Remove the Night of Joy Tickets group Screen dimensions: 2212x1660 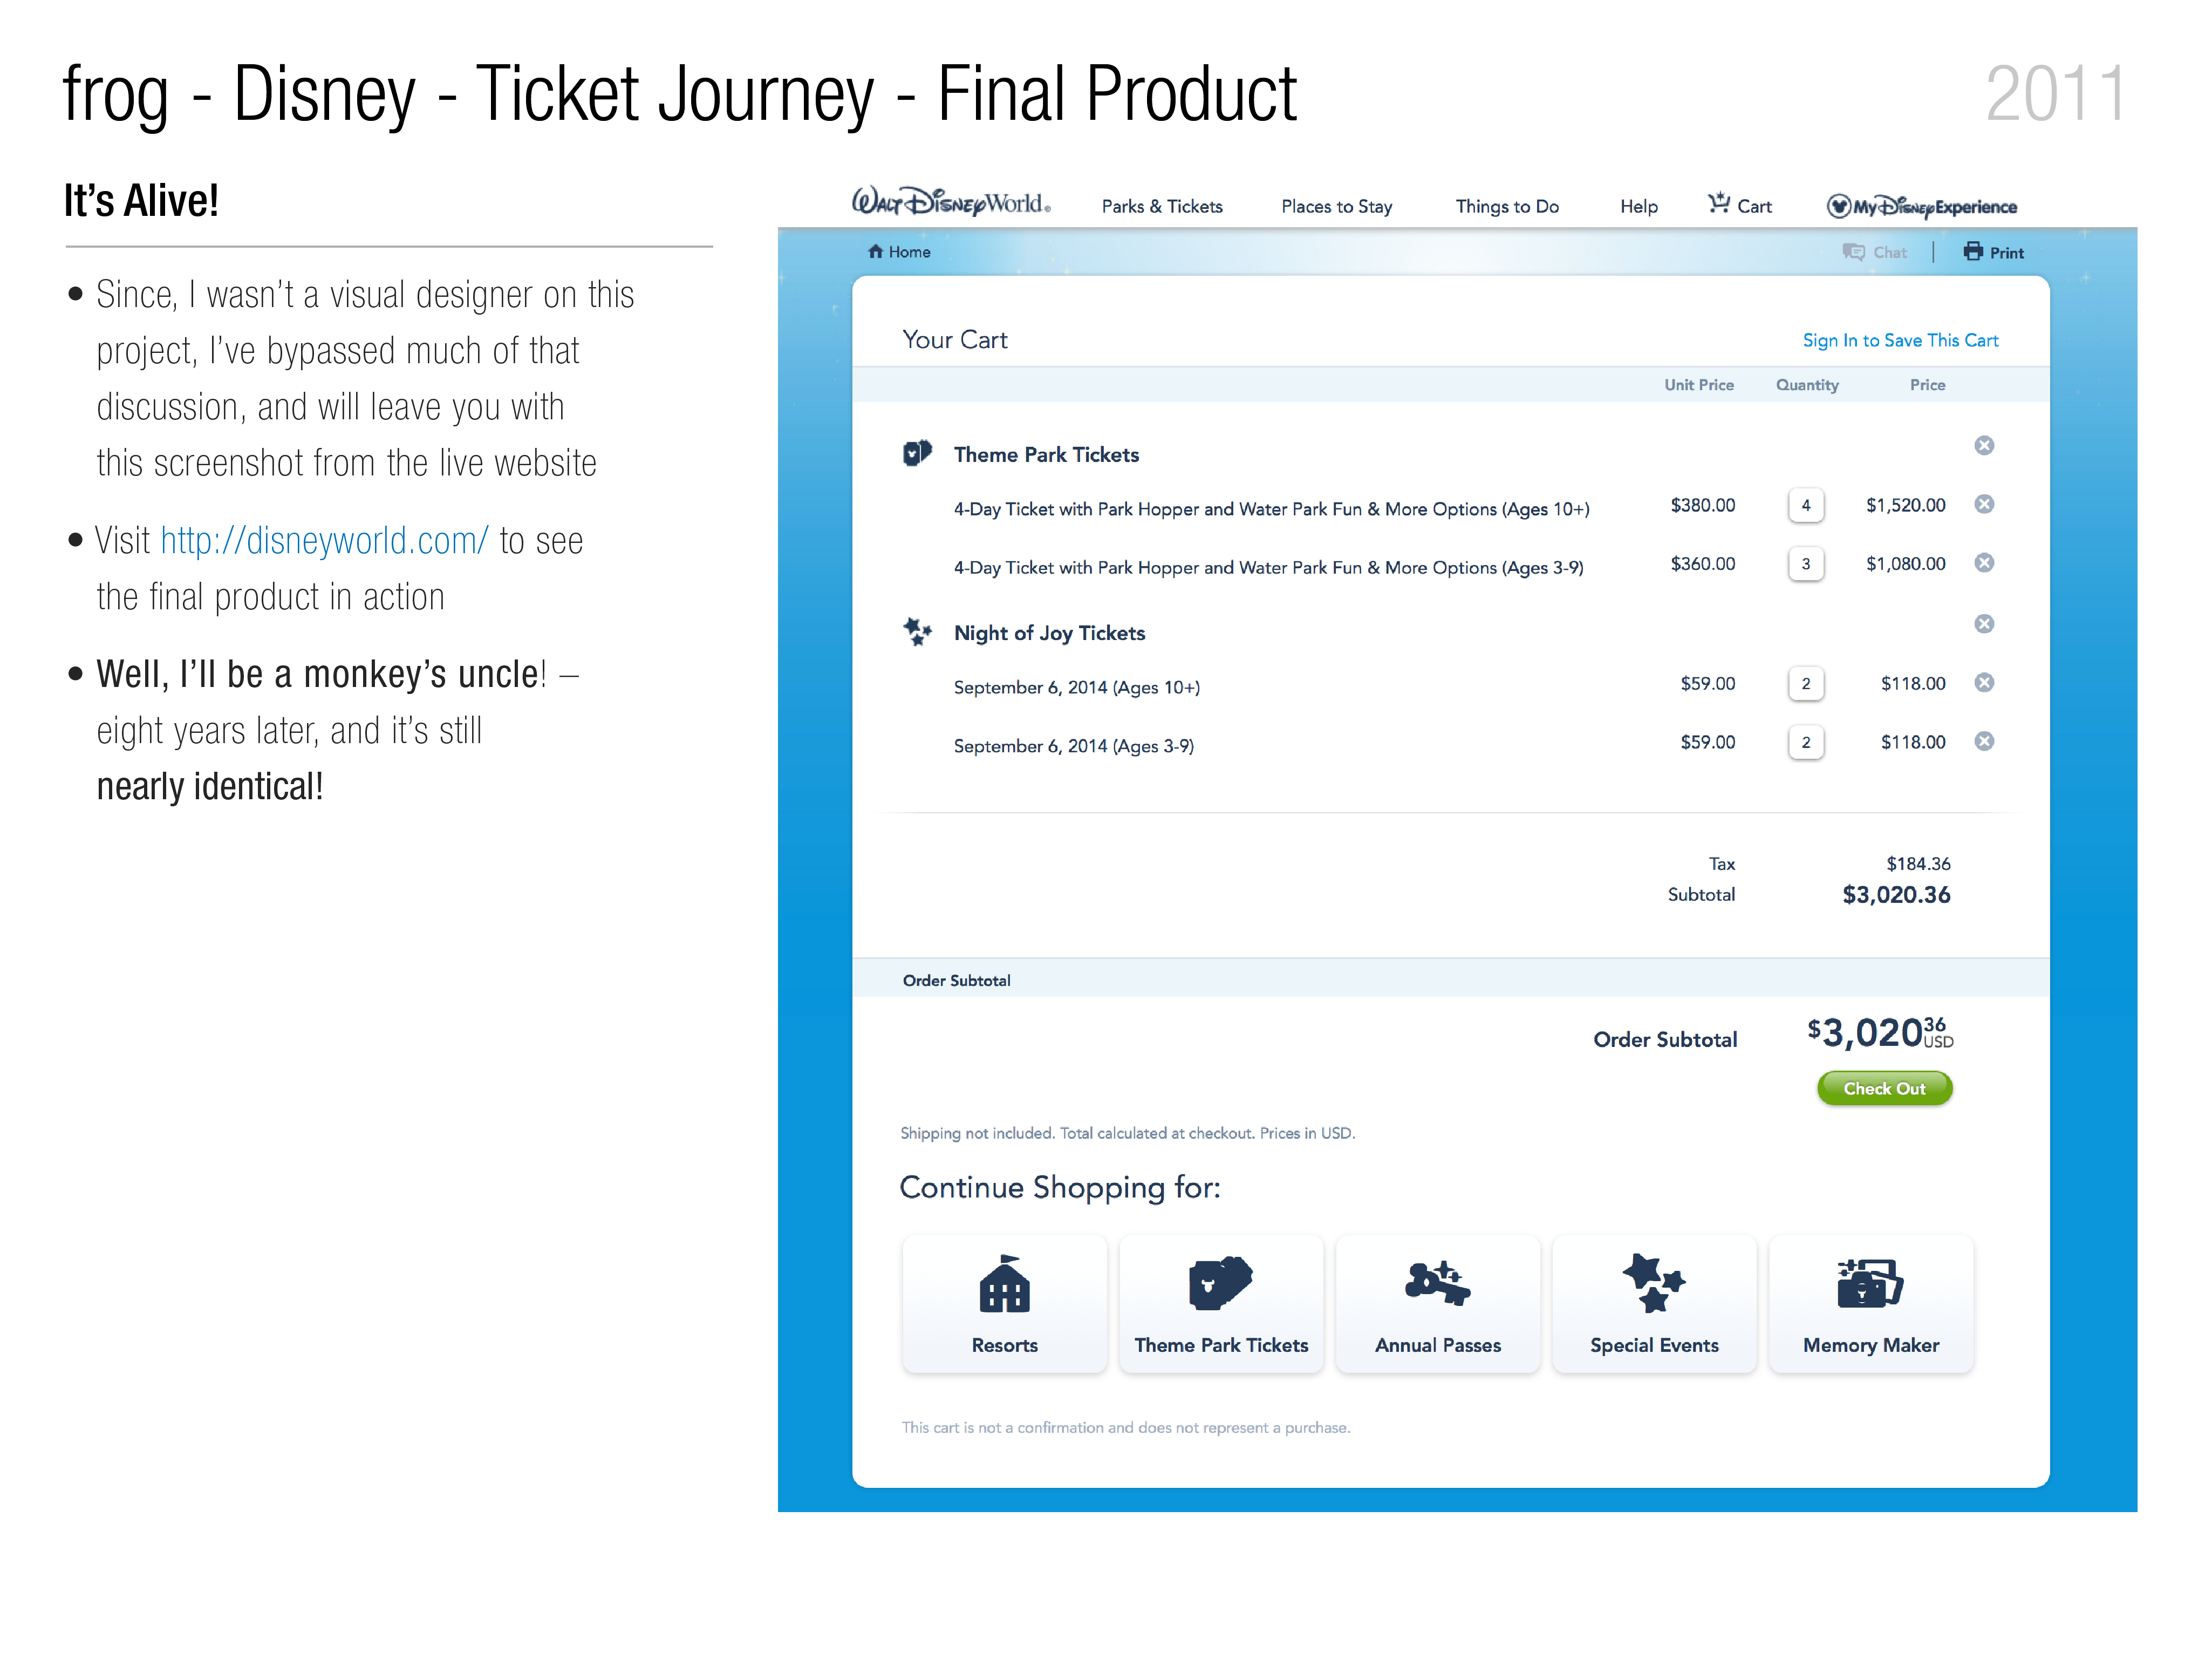(1984, 624)
